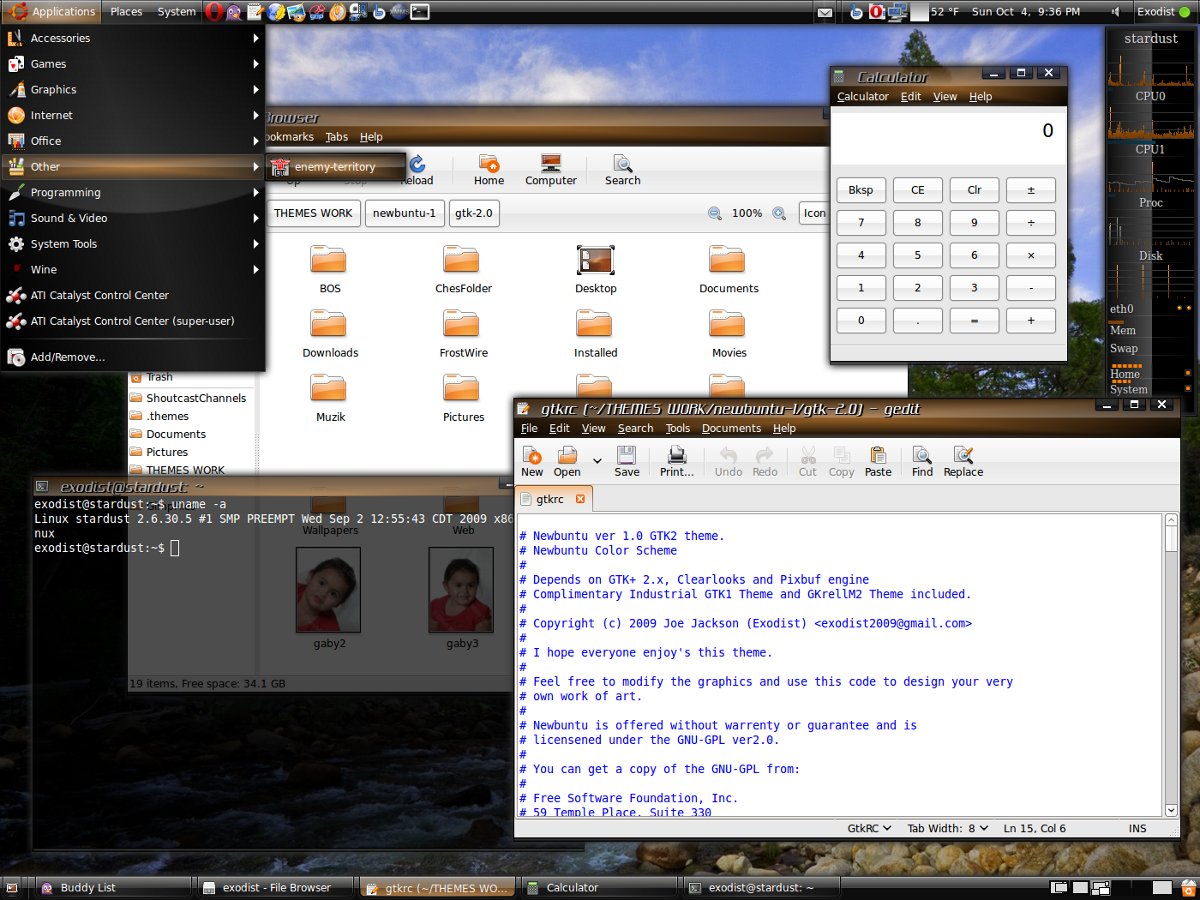Viewport: 1200px width, 900px height.
Task: Expand the Graphics submenu
Action: point(133,89)
